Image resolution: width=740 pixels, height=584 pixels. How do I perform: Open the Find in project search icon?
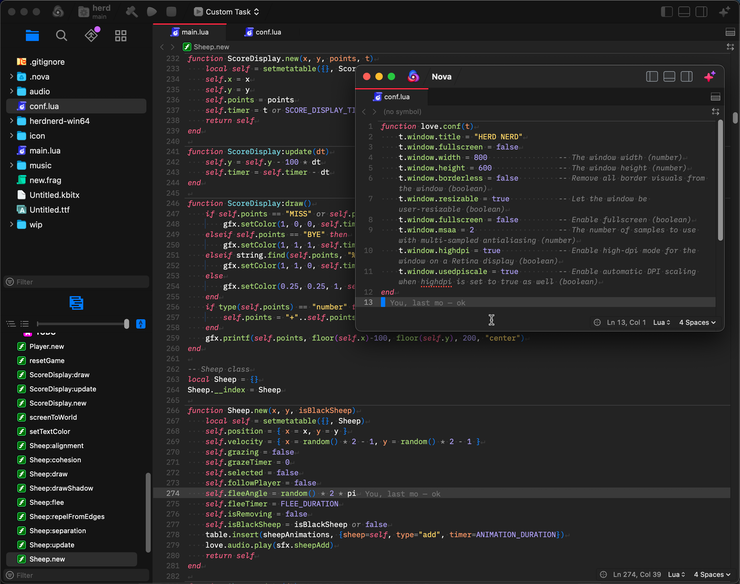coord(62,35)
